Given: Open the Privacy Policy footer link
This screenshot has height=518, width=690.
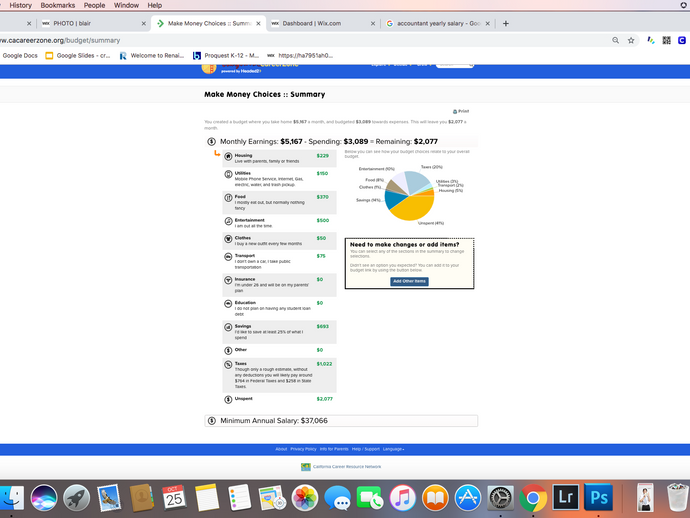Looking at the screenshot, I should tap(303, 449).
